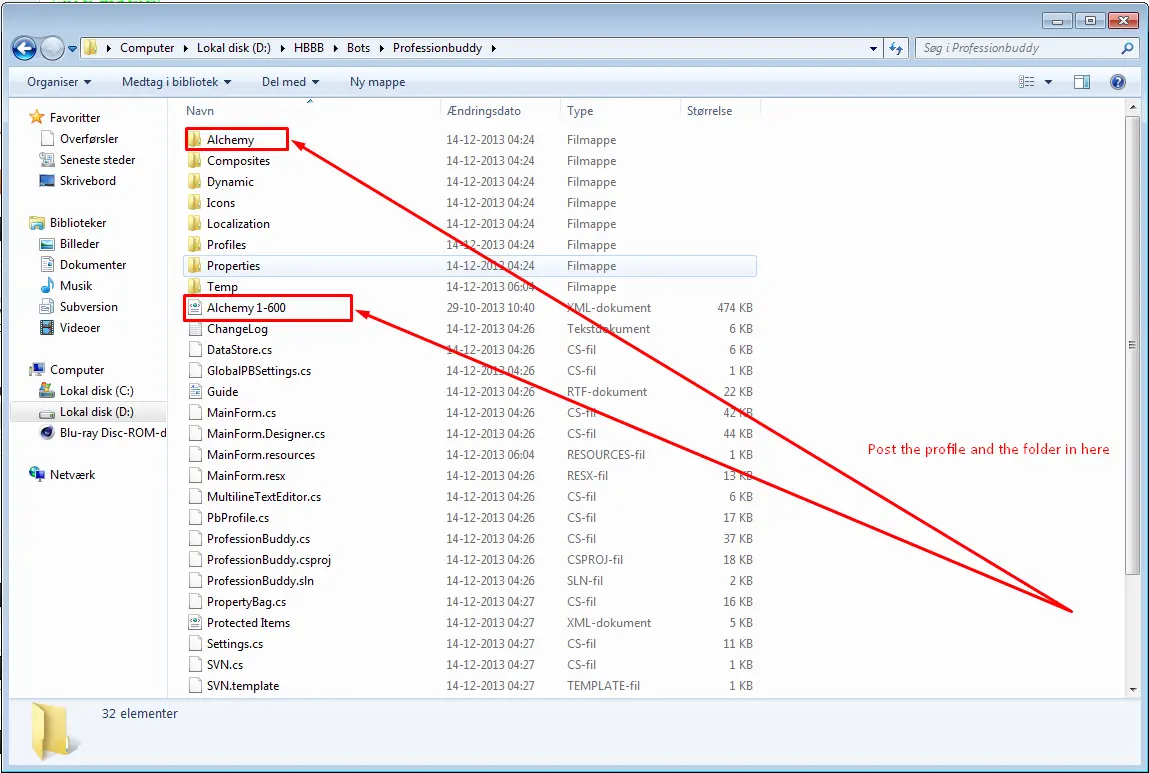Screen dimensions: 1149x773
Task: Click the scrollbar down arrow in file list
Action: coord(1133,689)
